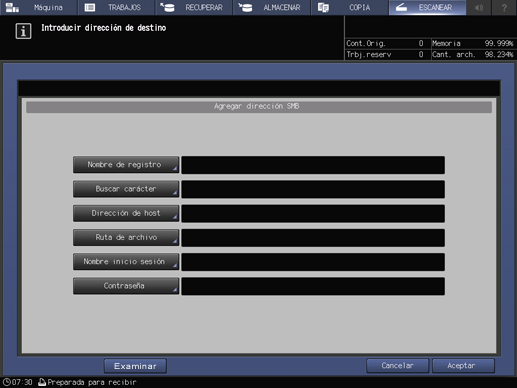
Task: Choose the Ruta de archivo button
Action: [126, 237]
